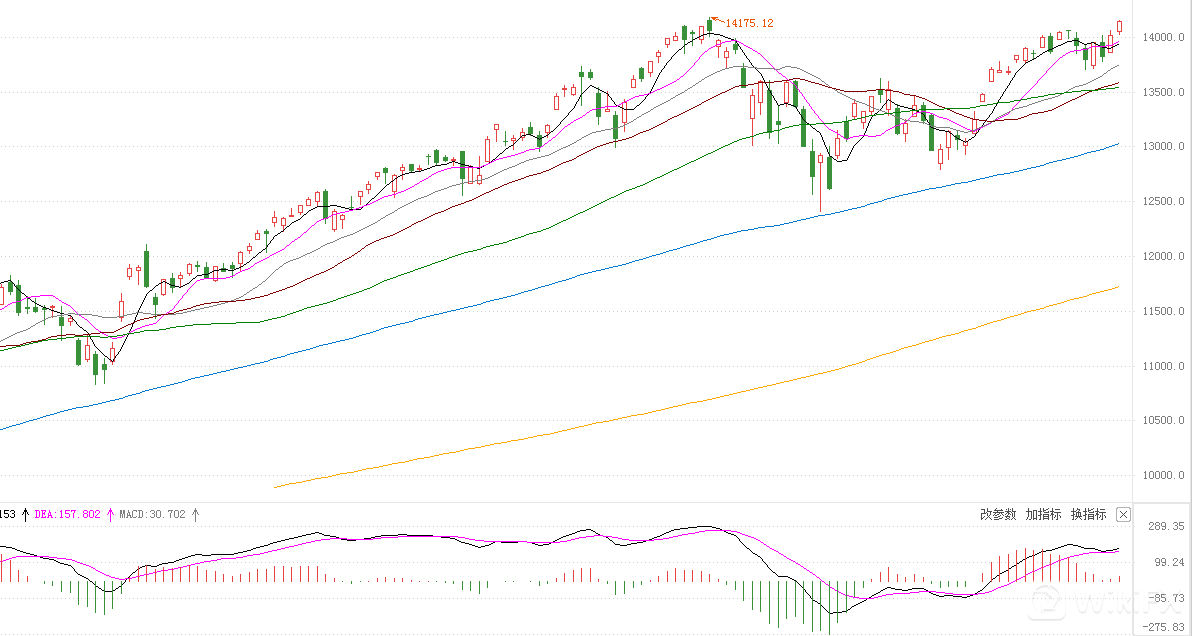Click the 289.35 MACD axis label
The height and width of the screenshot is (636, 1192).
1165,527
